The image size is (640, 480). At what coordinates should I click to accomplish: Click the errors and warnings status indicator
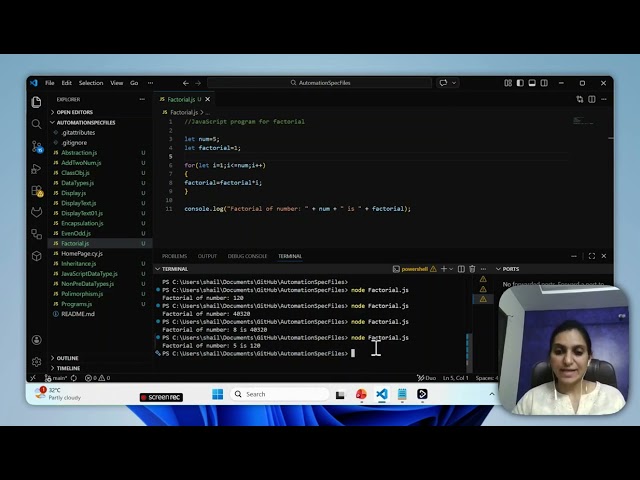point(98,378)
